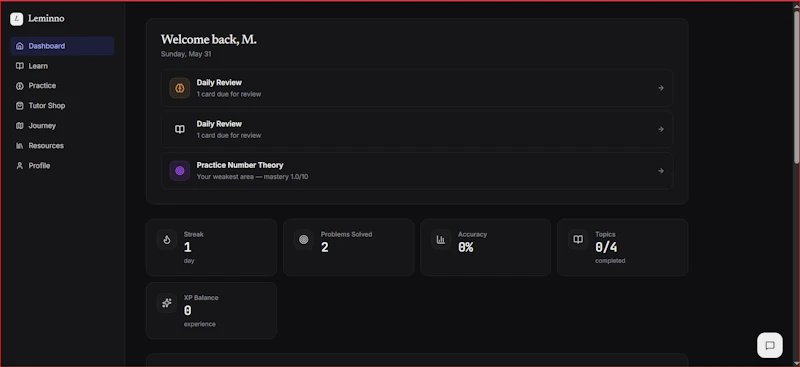
Task: Click the Tutor Shop bag icon
Action: pyautogui.click(x=19, y=106)
